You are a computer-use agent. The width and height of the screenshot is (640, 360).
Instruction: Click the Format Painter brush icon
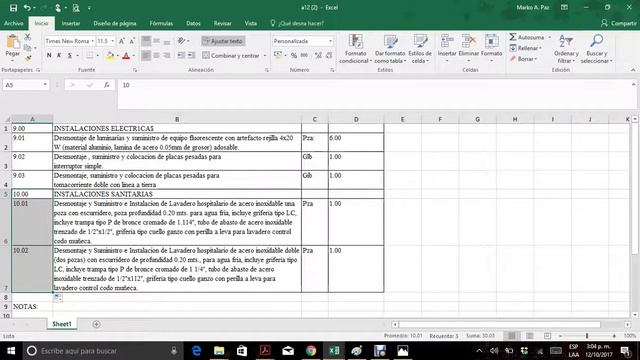(28, 58)
